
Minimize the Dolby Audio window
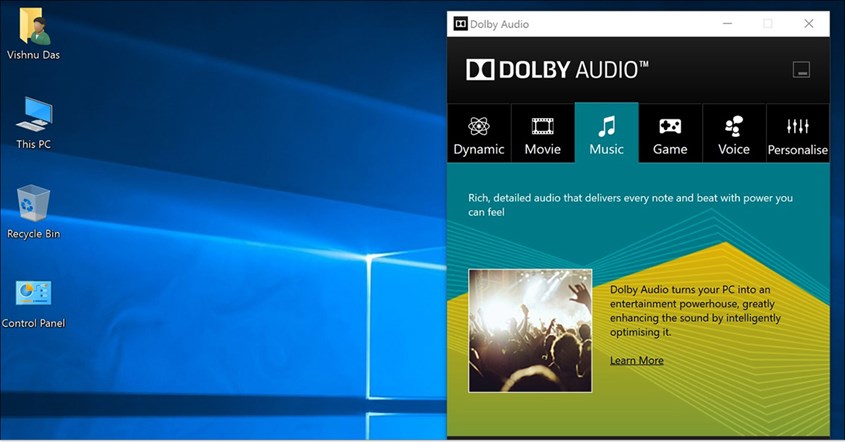727,24
